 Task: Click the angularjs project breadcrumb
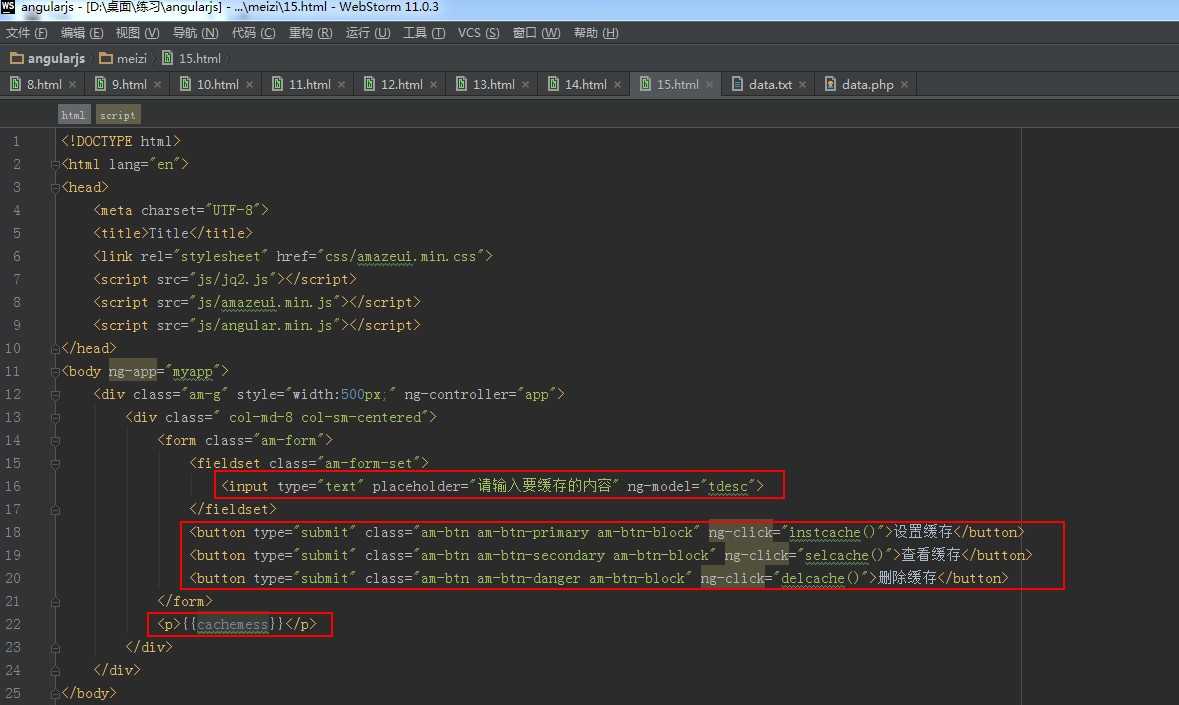[47, 59]
